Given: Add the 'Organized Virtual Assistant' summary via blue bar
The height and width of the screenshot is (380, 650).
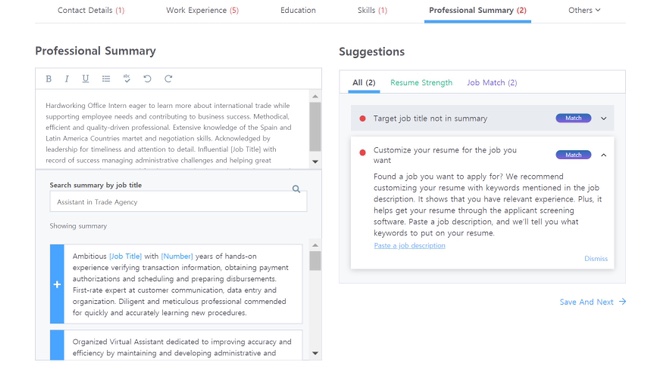Looking at the screenshot, I should 57,345.
